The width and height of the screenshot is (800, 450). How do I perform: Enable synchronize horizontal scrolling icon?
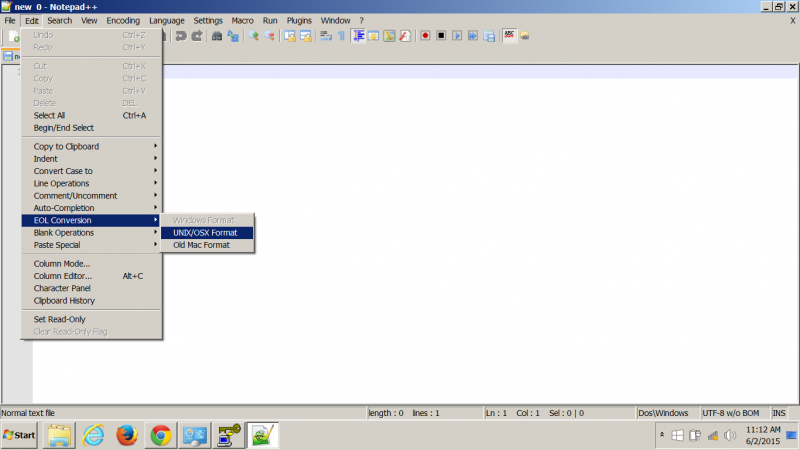point(306,36)
